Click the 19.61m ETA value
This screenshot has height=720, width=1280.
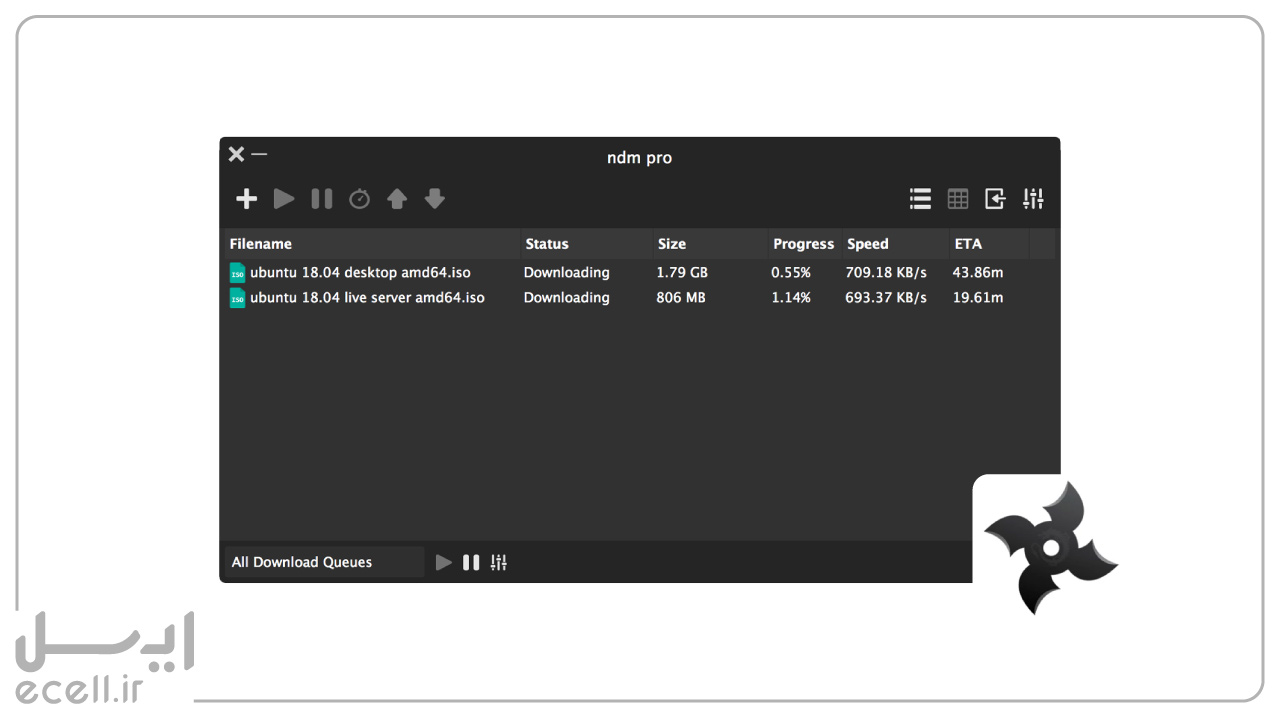[x=978, y=297]
